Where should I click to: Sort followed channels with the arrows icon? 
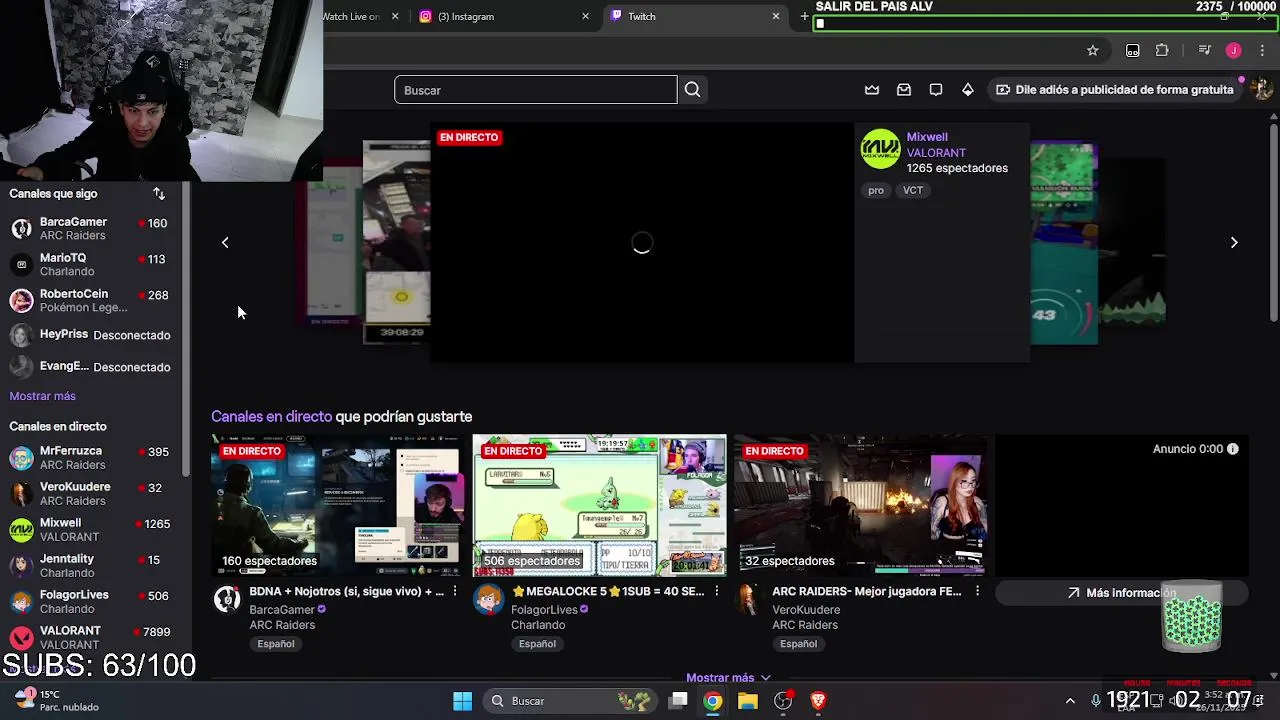159,193
